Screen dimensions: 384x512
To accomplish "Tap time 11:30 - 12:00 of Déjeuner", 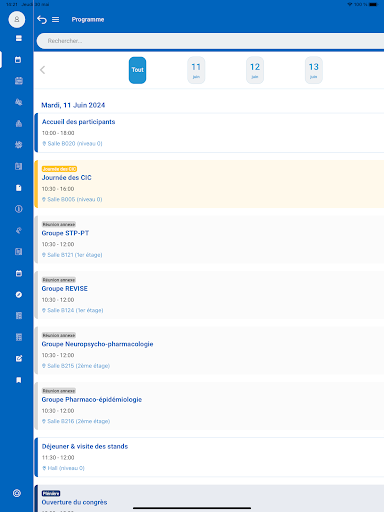I will point(58,458).
